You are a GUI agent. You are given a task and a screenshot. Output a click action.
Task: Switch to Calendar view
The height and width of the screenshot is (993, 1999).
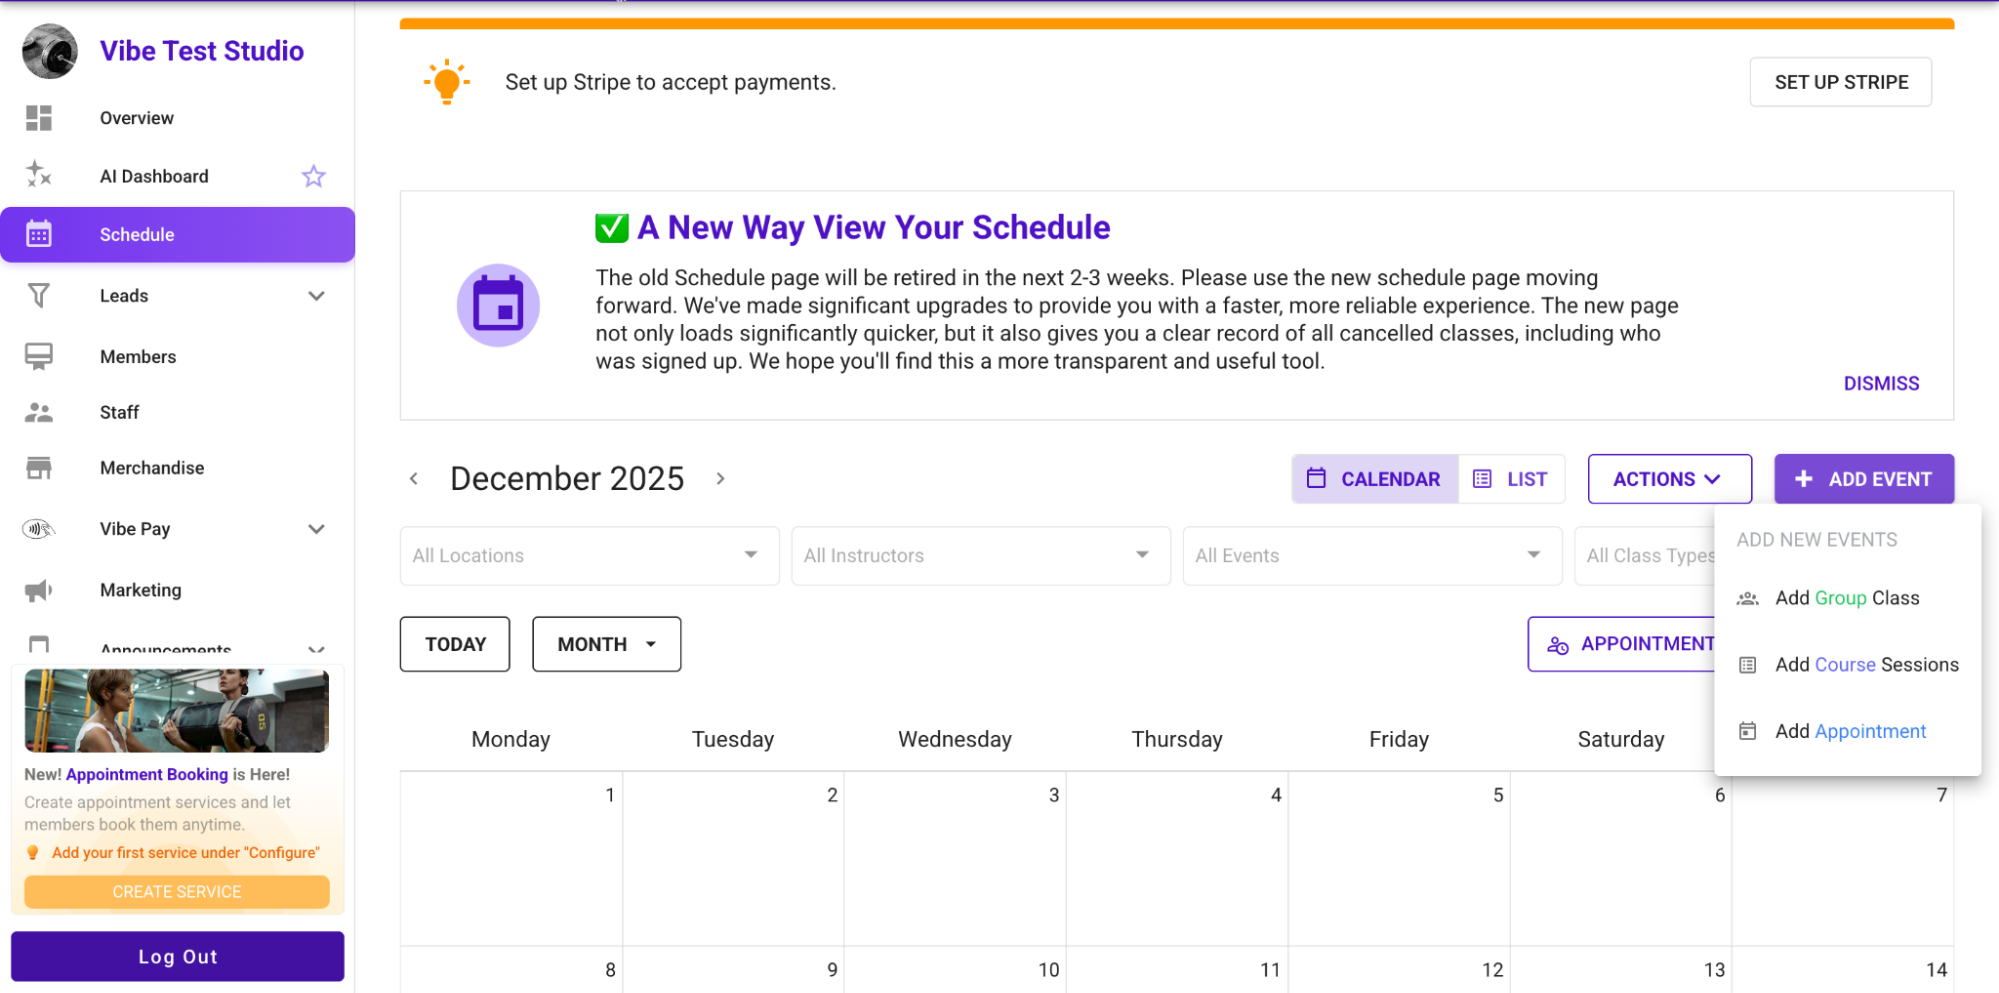point(1375,479)
